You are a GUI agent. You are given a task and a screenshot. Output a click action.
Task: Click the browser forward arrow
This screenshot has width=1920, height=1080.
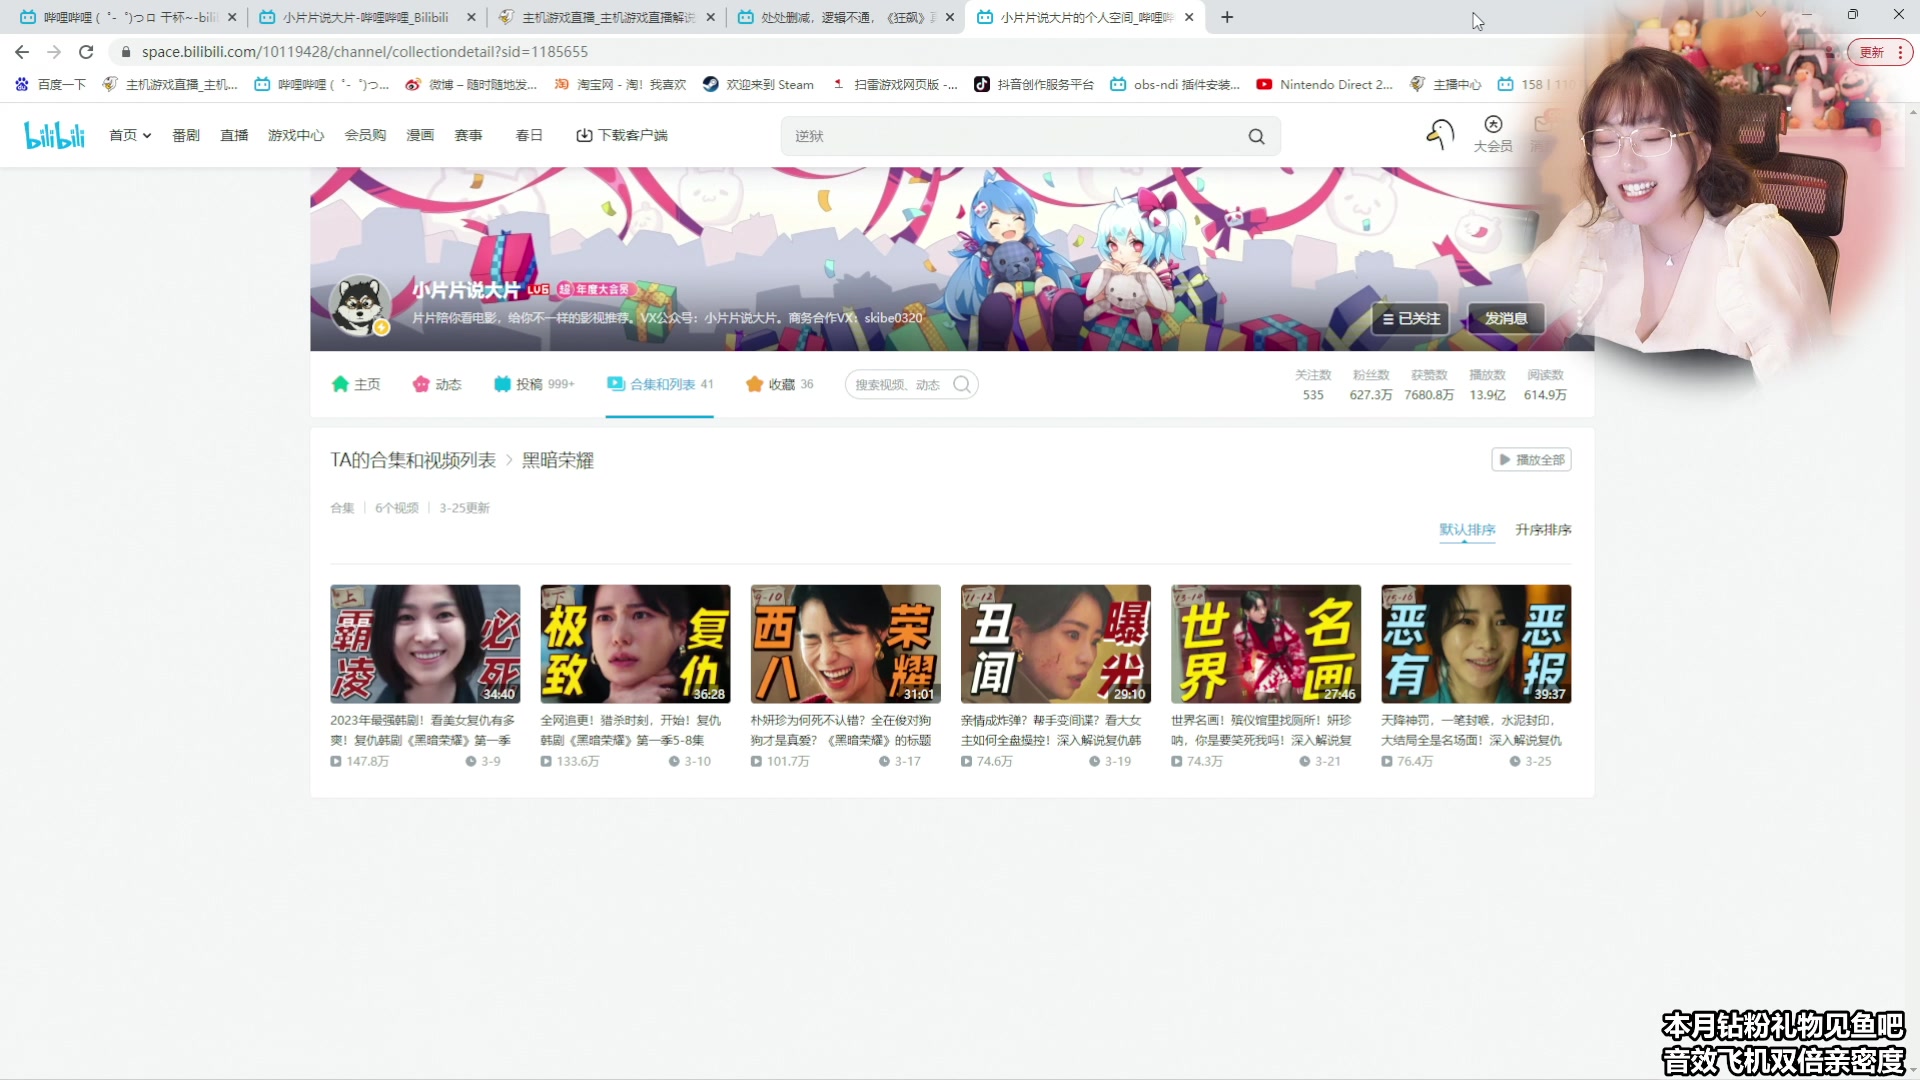(54, 52)
